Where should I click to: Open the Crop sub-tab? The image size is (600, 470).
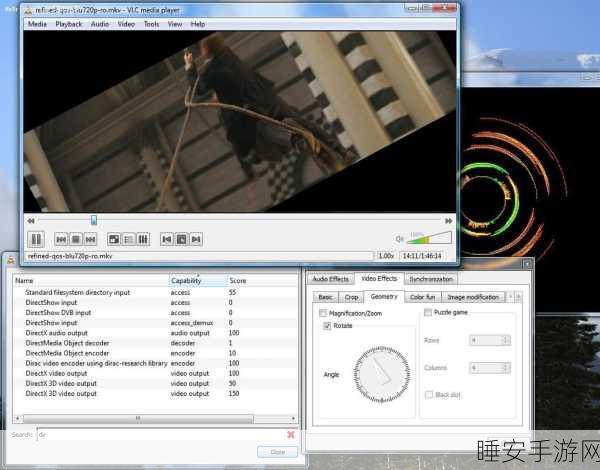[x=351, y=297]
